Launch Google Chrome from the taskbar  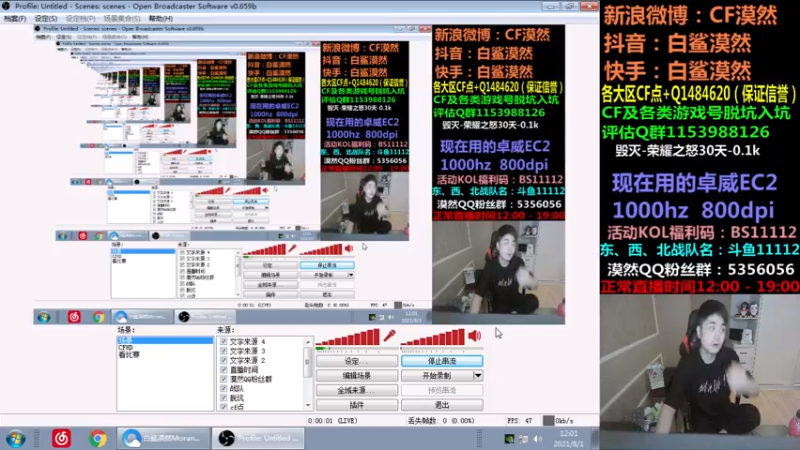97,438
